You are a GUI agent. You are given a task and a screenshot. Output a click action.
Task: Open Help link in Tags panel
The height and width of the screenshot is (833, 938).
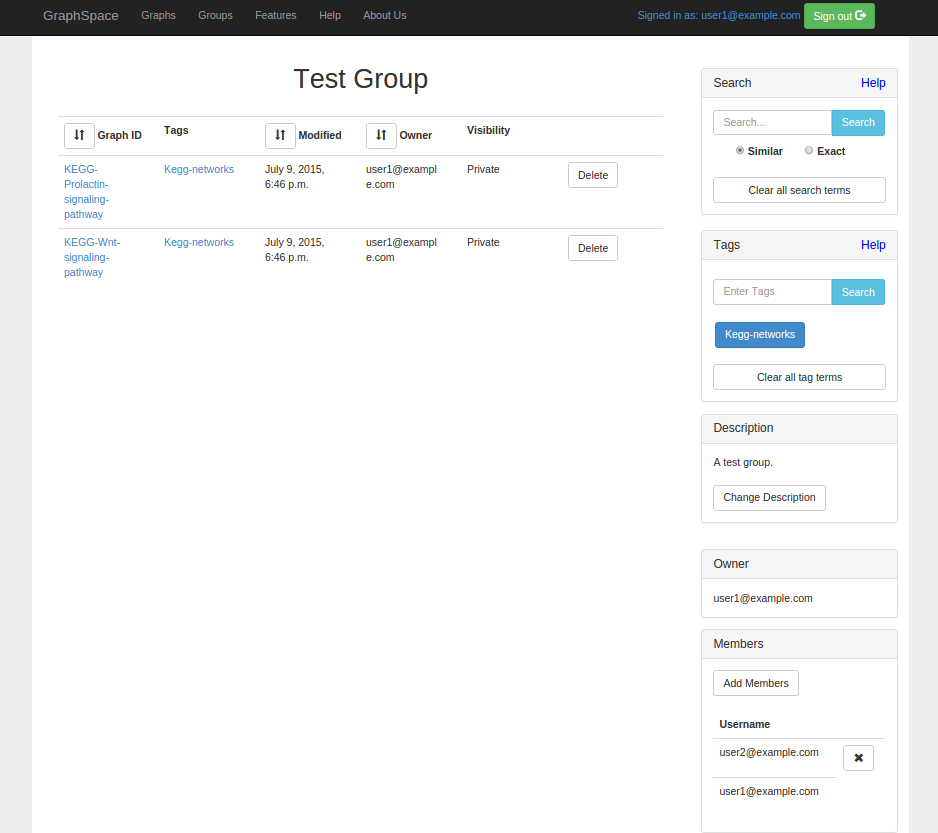click(x=873, y=245)
